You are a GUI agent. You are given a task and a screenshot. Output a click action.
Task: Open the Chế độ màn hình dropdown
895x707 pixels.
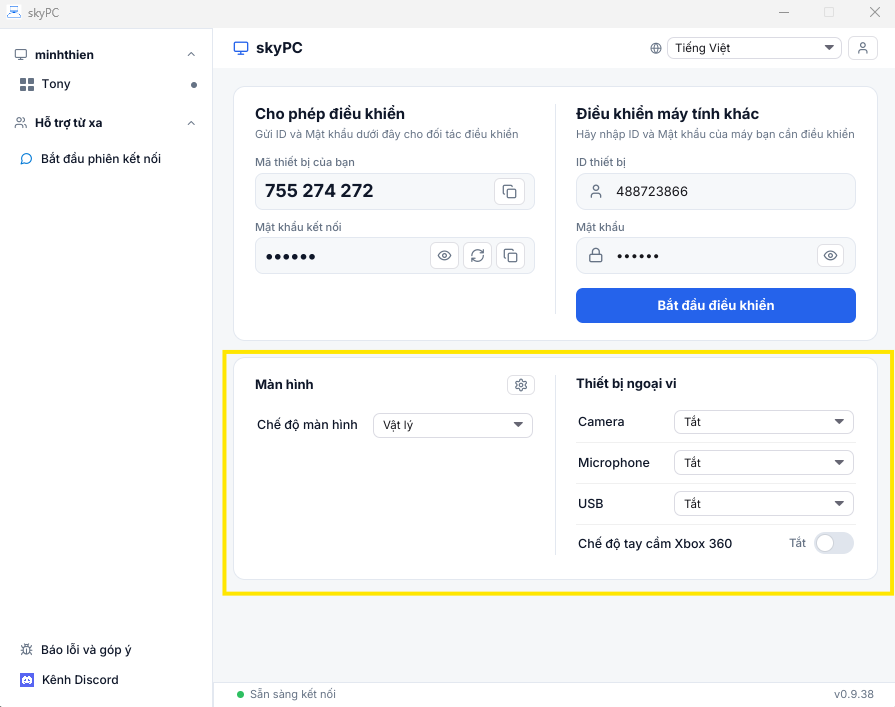[453, 425]
